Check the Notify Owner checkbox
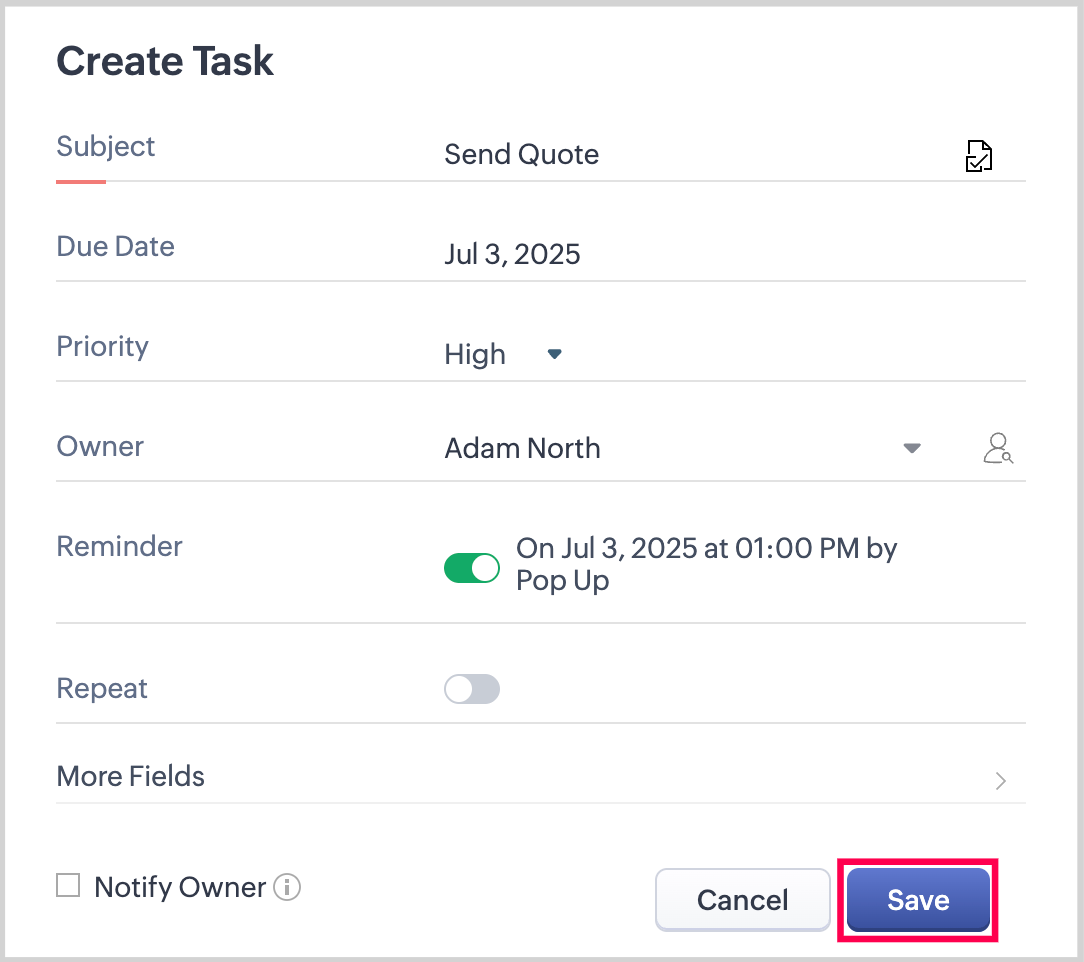Image resolution: width=1084 pixels, height=962 pixels. tap(68, 886)
